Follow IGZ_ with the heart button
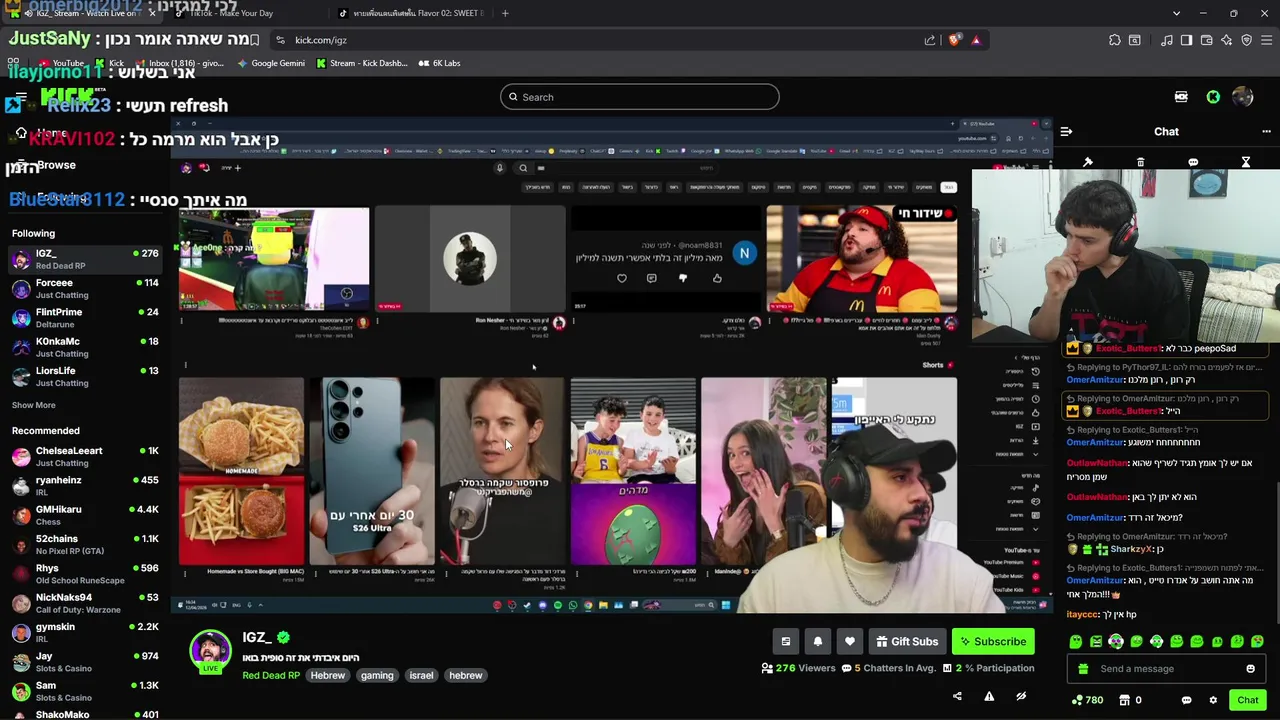The width and height of the screenshot is (1280, 720). tap(850, 641)
